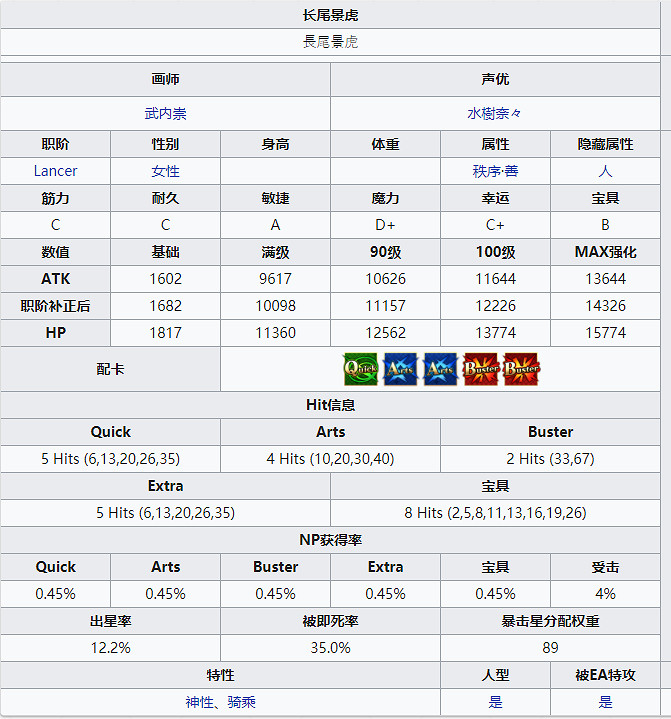
Task: Click the level 90 HP value 12562
Action: [385, 333]
